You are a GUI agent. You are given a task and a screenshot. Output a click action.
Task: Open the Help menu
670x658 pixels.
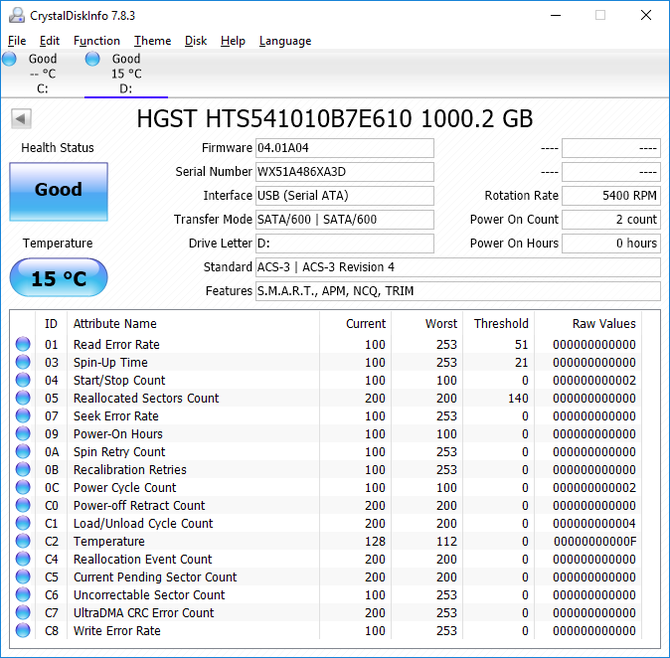[233, 41]
